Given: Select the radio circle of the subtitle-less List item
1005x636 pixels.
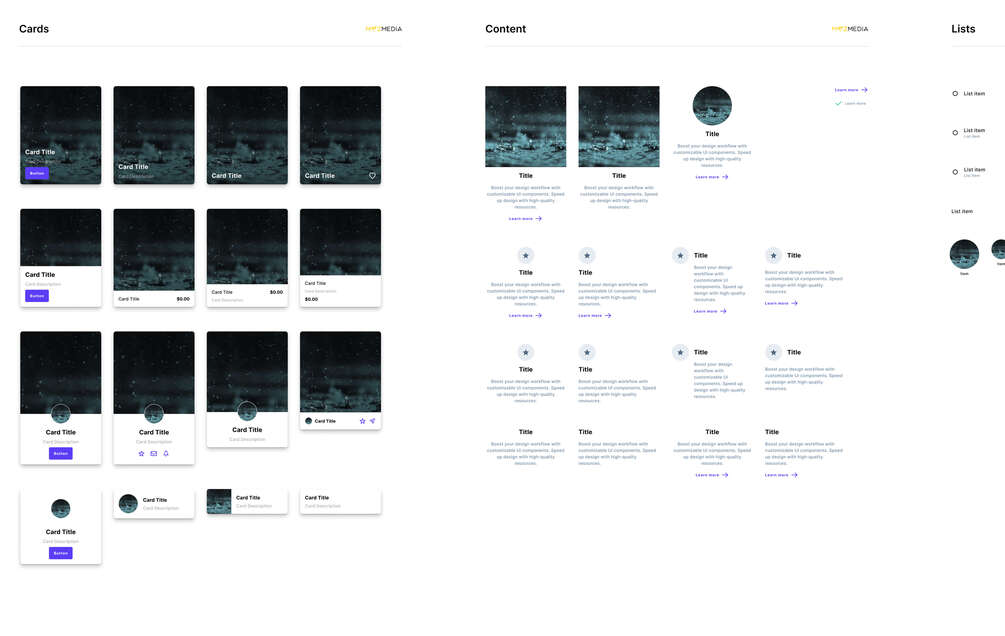Looking at the screenshot, I should [955, 94].
